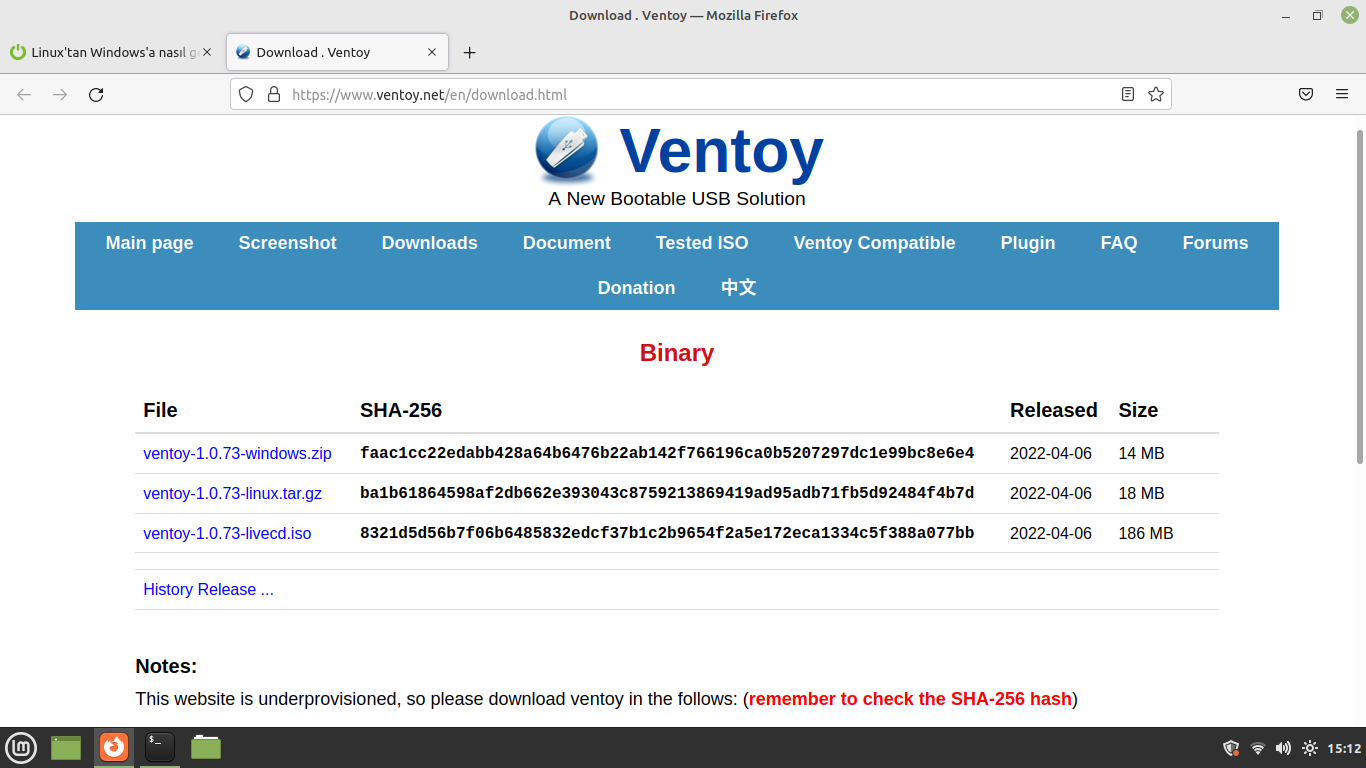Open the Donation navigation item

tap(636, 288)
